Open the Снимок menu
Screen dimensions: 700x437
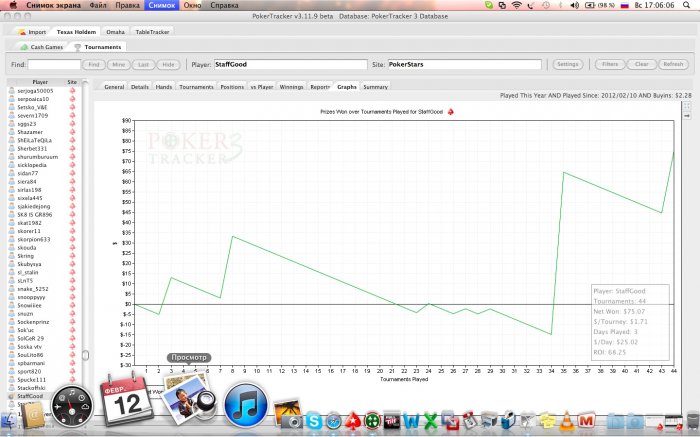(162, 5)
